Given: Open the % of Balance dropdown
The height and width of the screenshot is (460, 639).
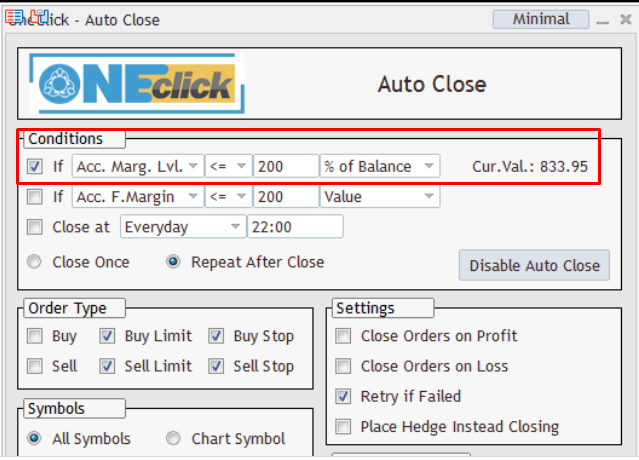Looking at the screenshot, I should coord(380,166).
